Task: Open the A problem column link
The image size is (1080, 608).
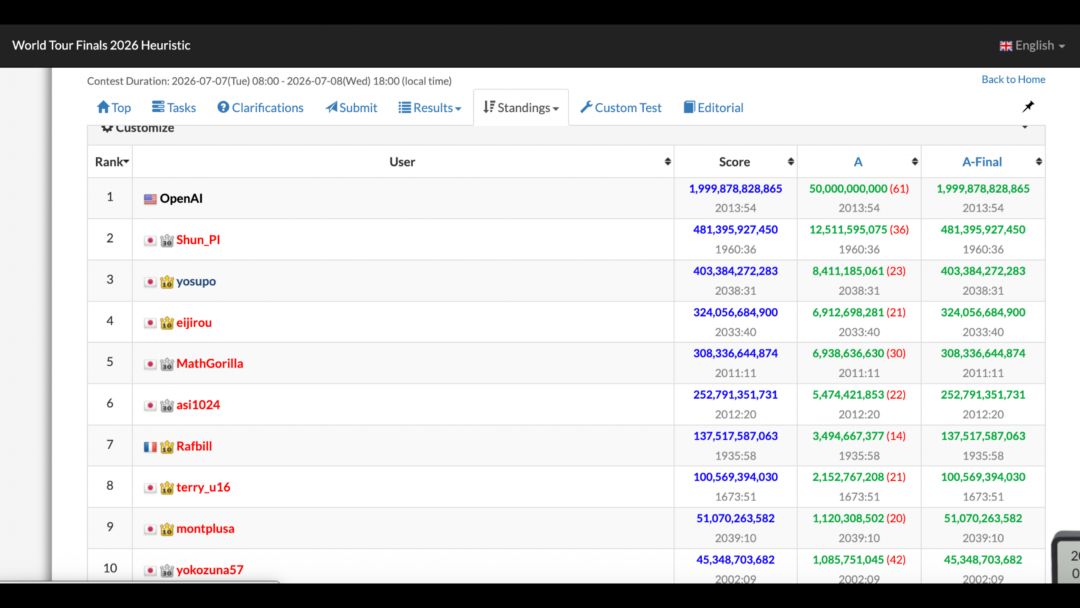Action: pyautogui.click(x=858, y=162)
